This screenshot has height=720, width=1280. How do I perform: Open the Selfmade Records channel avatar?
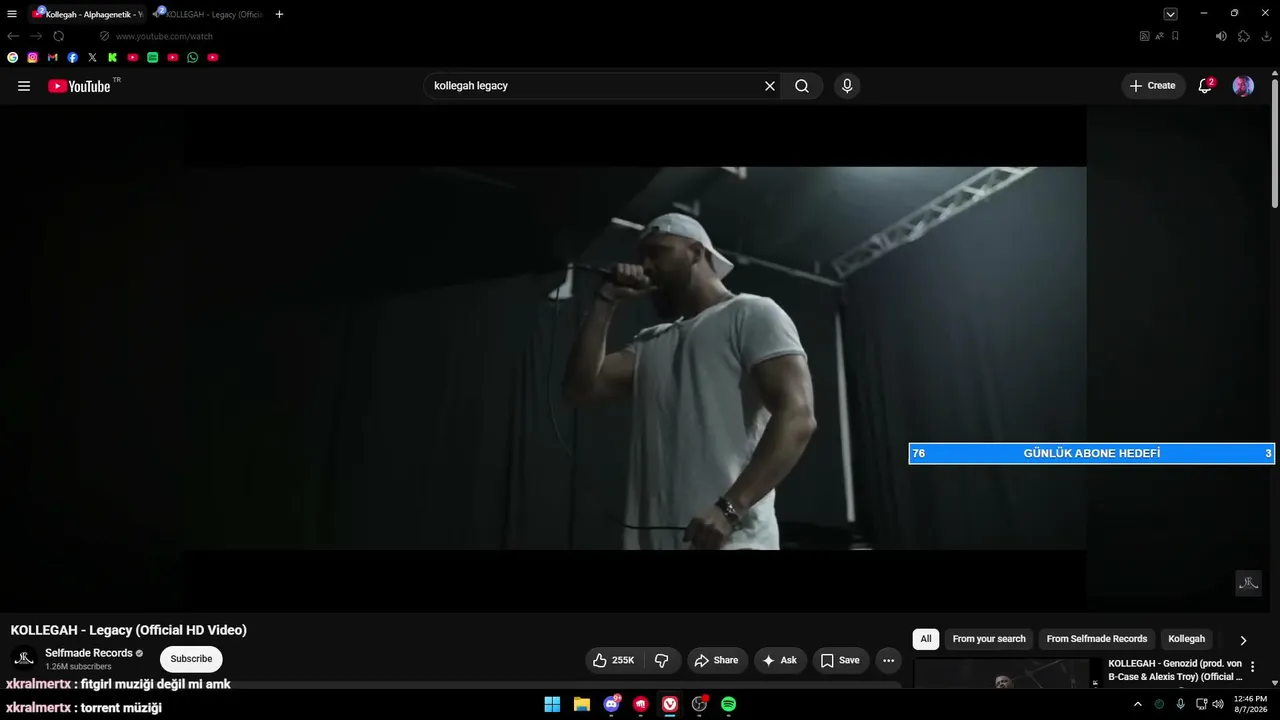(x=24, y=659)
